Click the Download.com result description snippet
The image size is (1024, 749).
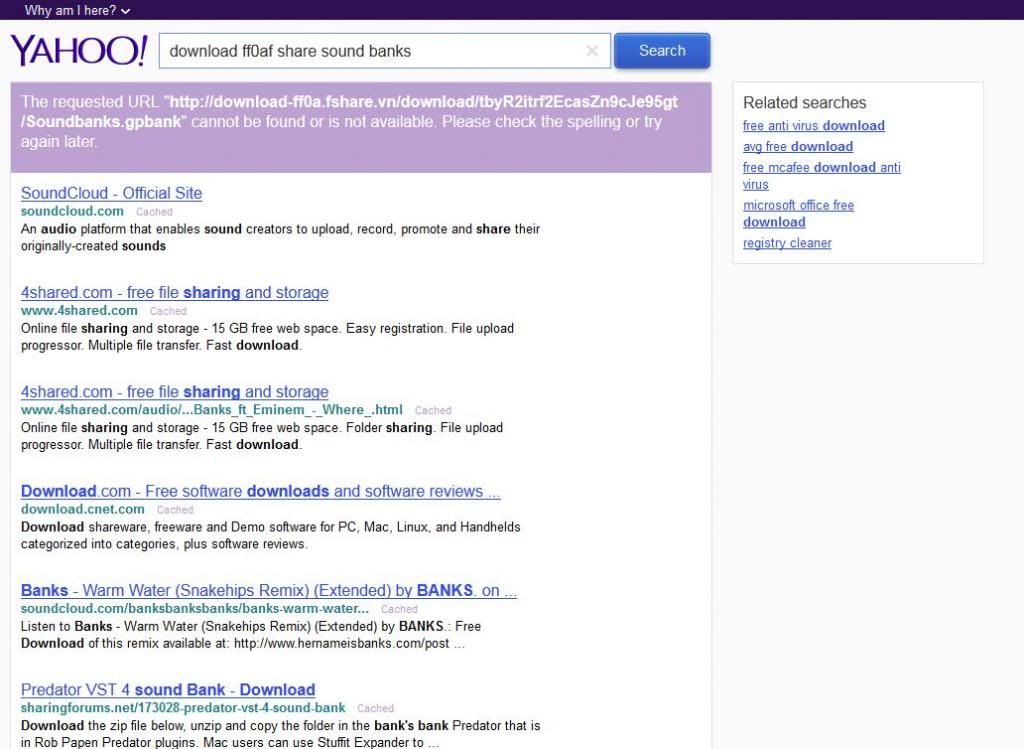point(270,535)
